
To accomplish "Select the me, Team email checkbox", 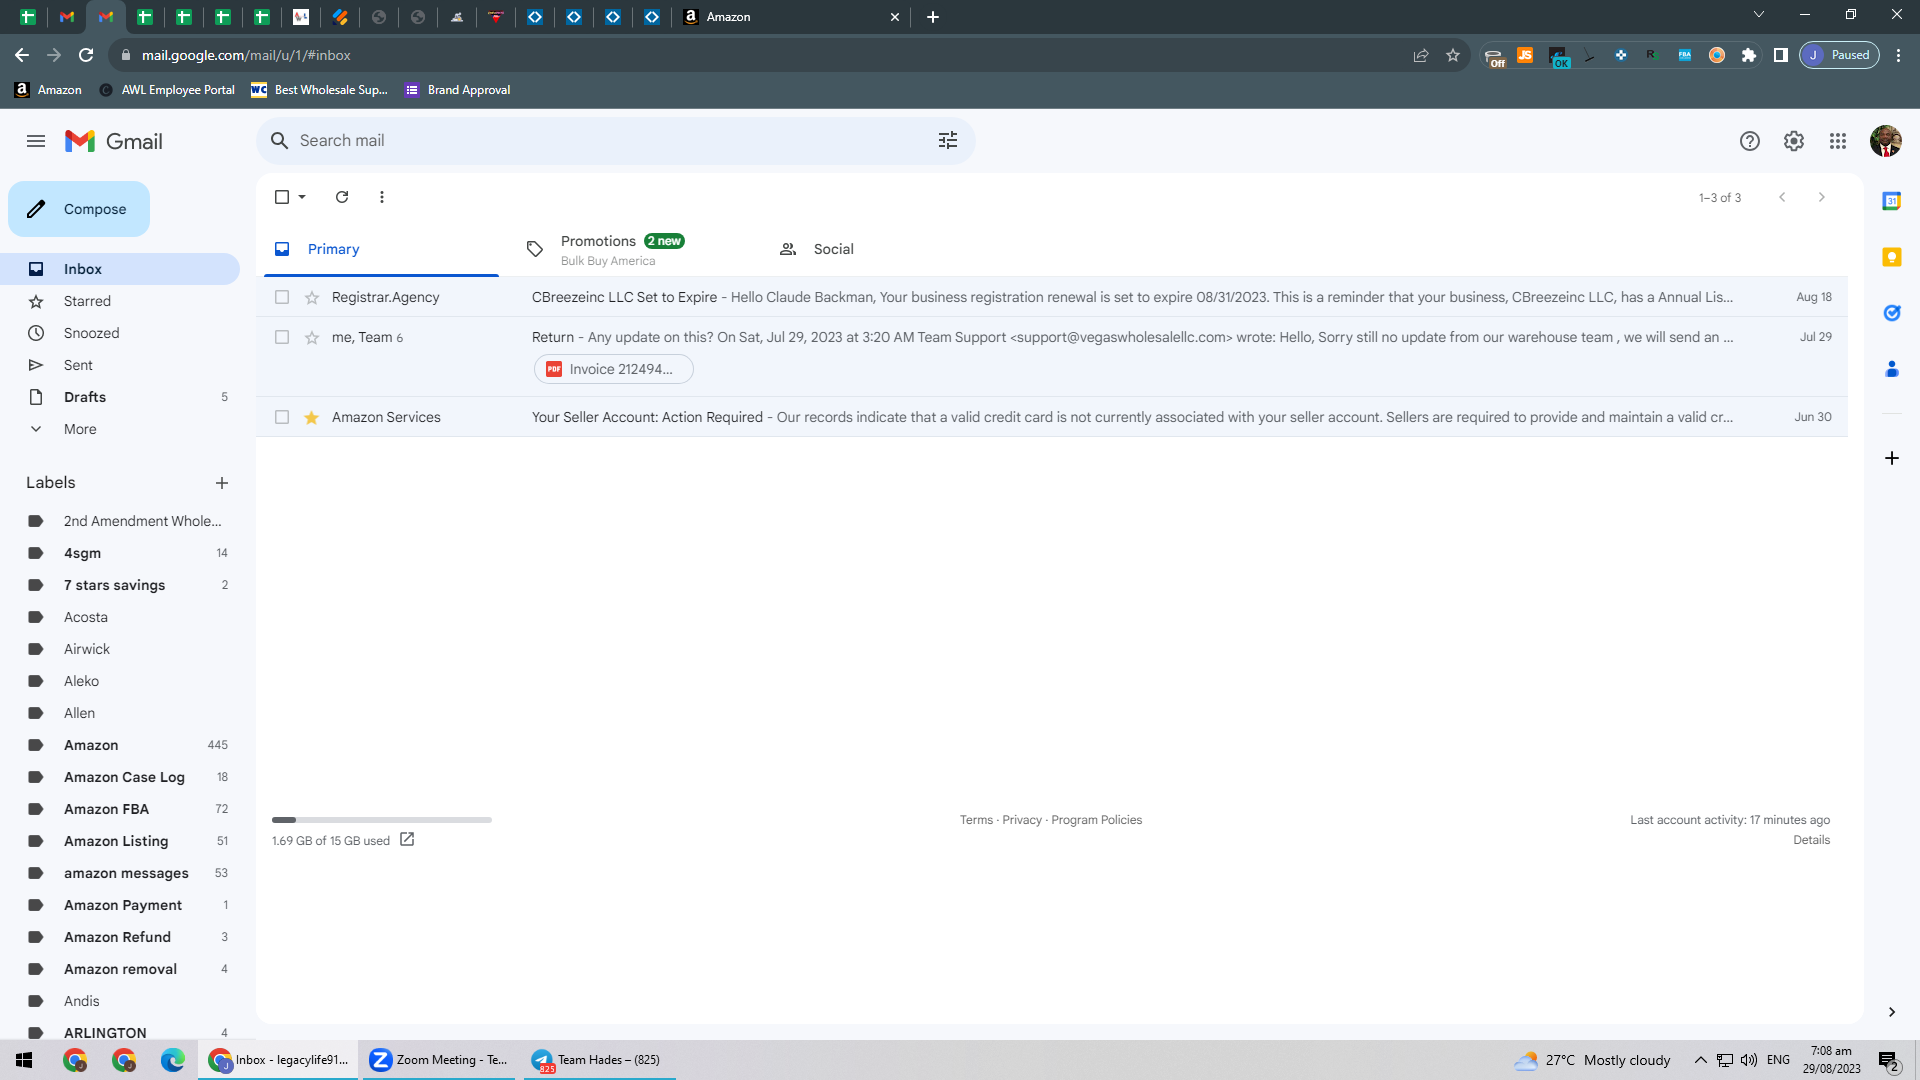I will pos(282,337).
